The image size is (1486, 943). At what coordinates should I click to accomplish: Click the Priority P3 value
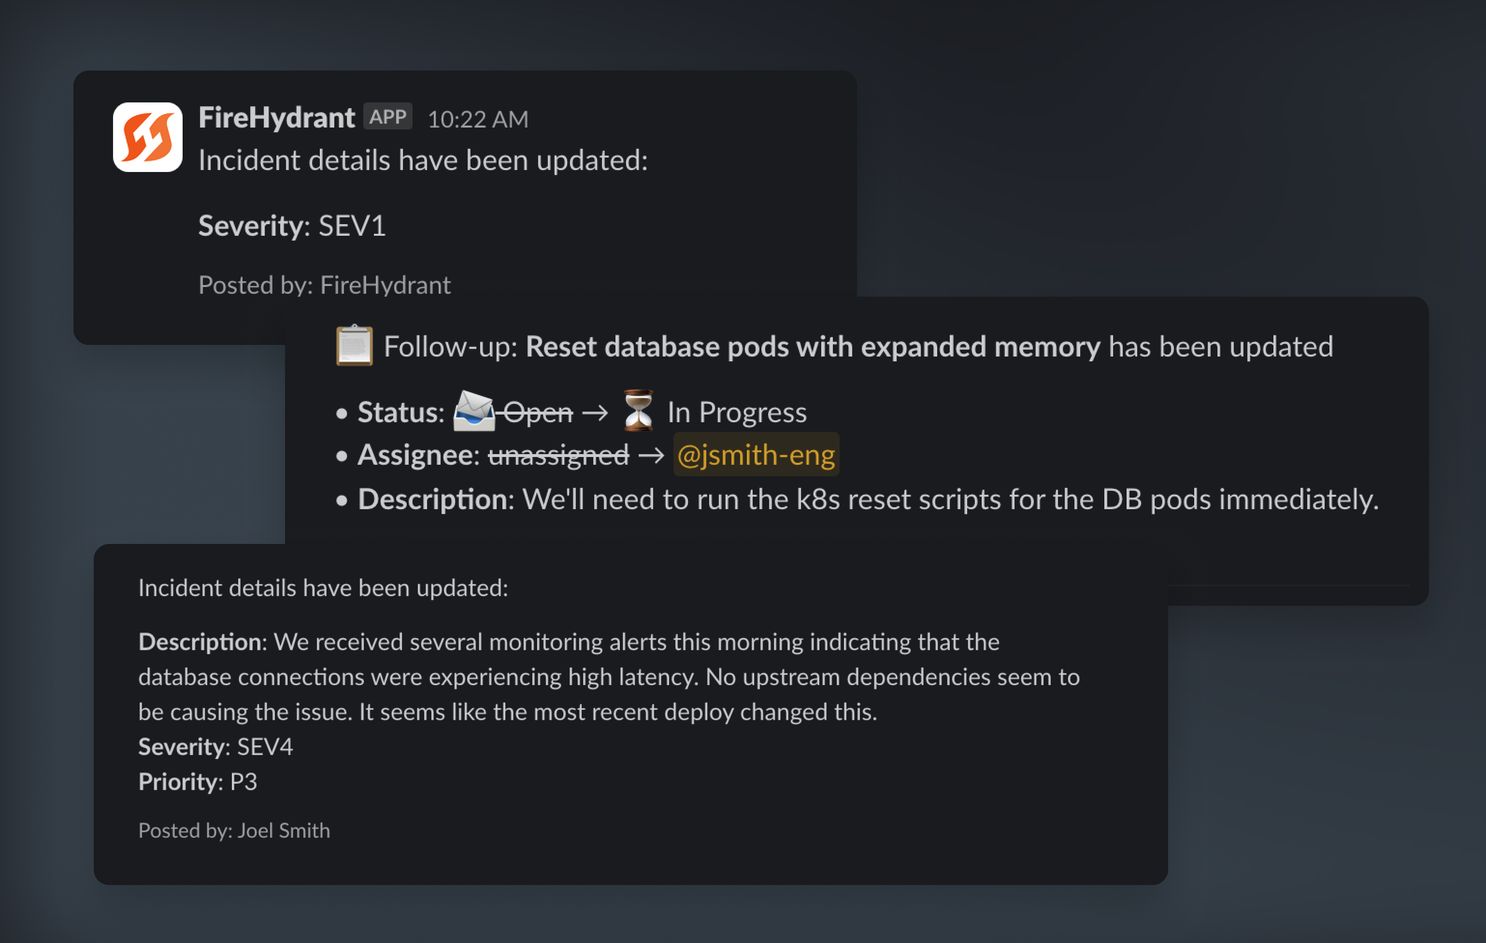[243, 782]
